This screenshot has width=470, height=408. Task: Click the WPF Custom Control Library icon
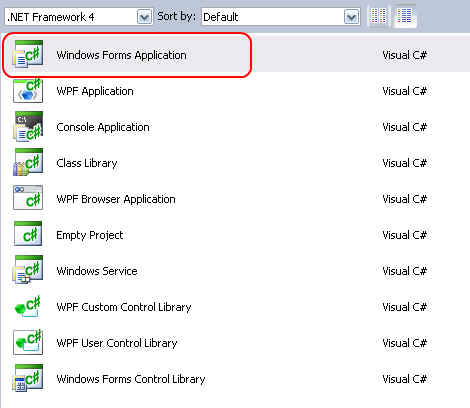click(x=28, y=306)
